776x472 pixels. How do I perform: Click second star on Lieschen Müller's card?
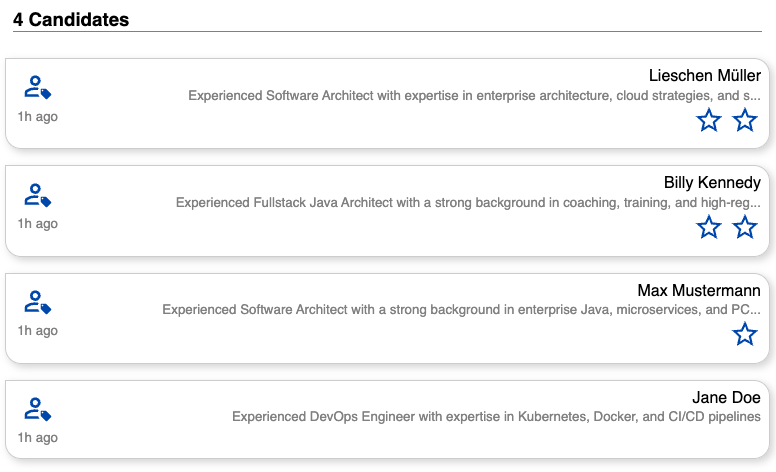(745, 121)
